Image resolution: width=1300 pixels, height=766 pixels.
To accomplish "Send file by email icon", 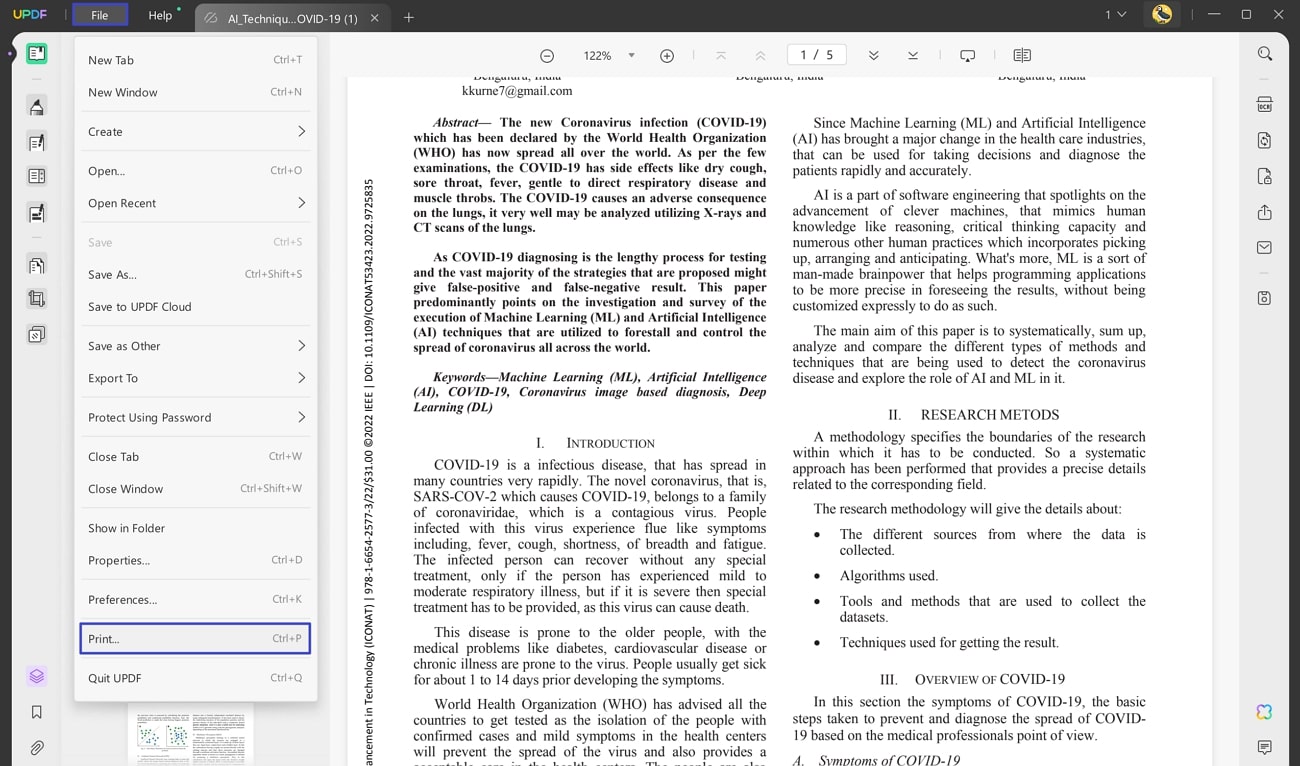I will click(x=1265, y=248).
